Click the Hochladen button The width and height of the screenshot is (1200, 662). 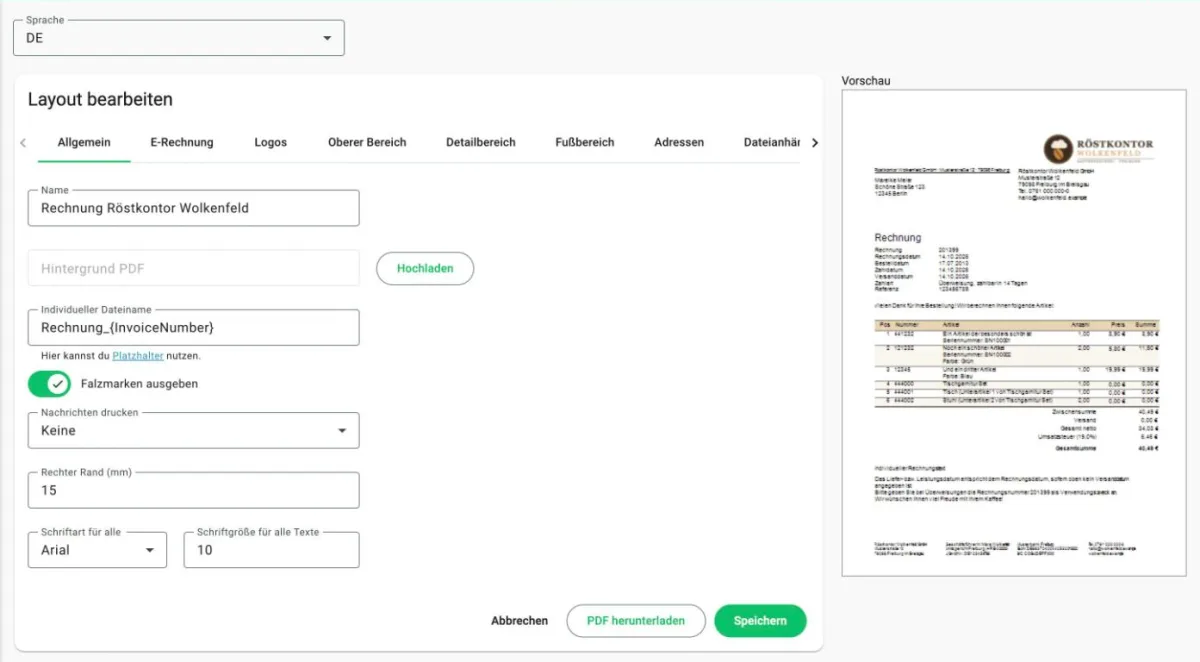pos(425,268)
